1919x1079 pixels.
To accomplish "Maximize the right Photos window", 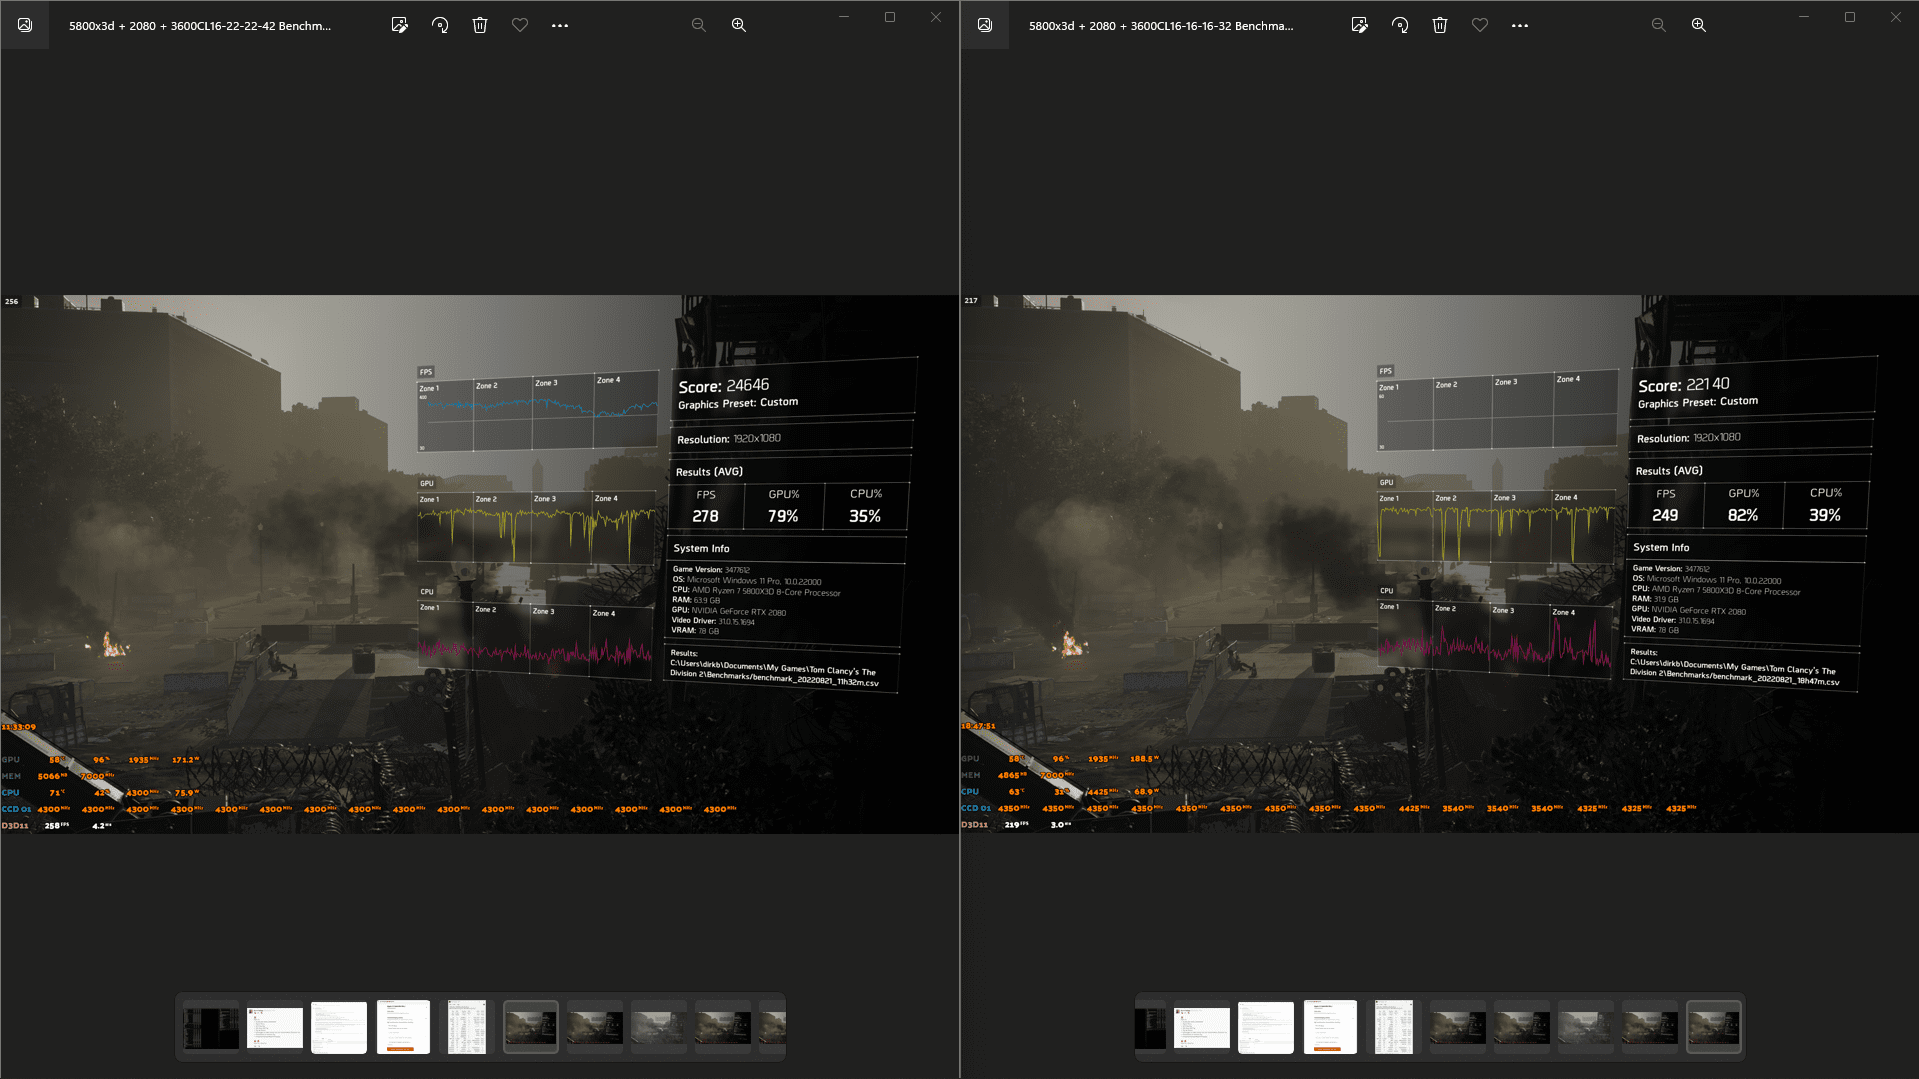I will point(1850,17).
